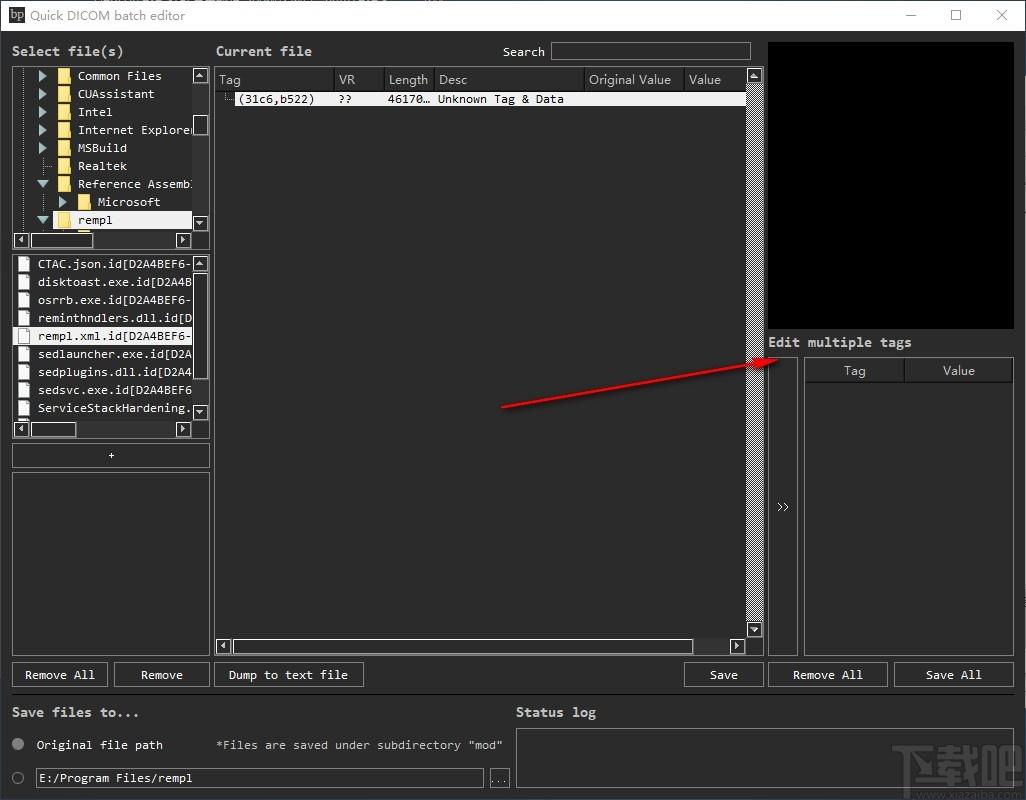1026x800 pixels.
Task: Click the rempl folder icon
Action: [x=64, y=220]
